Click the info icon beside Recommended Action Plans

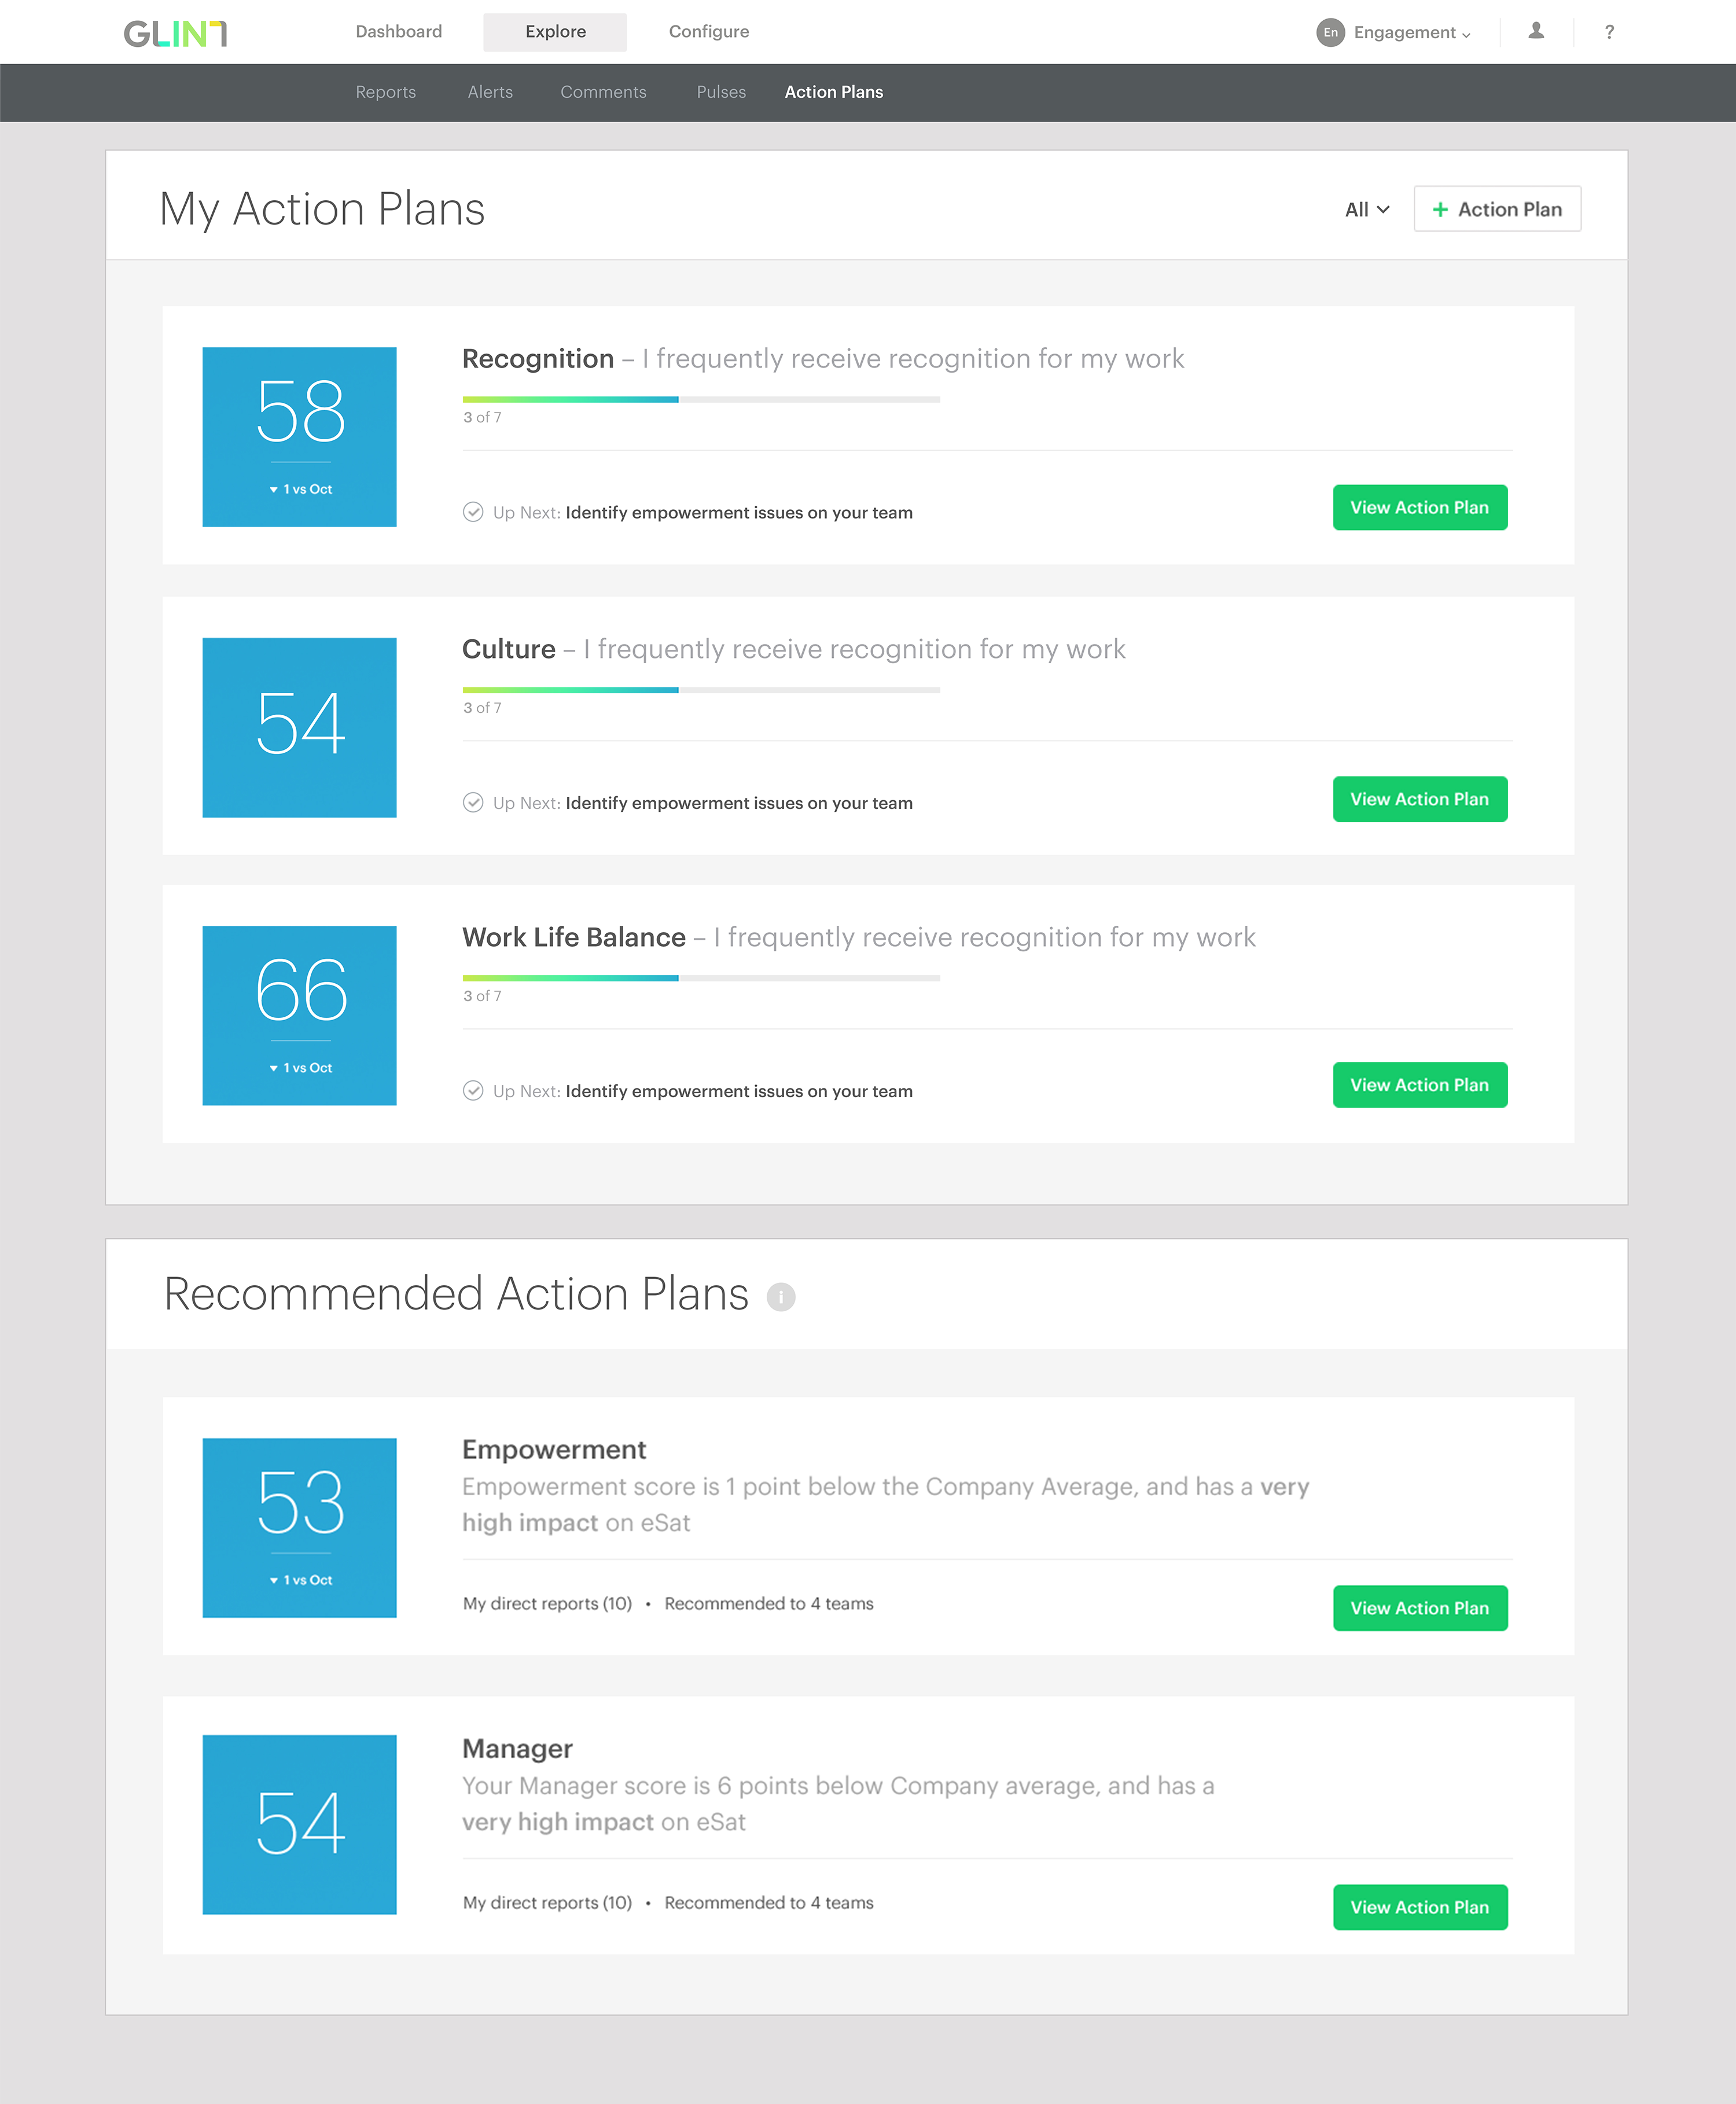[x=780, y=1297]
